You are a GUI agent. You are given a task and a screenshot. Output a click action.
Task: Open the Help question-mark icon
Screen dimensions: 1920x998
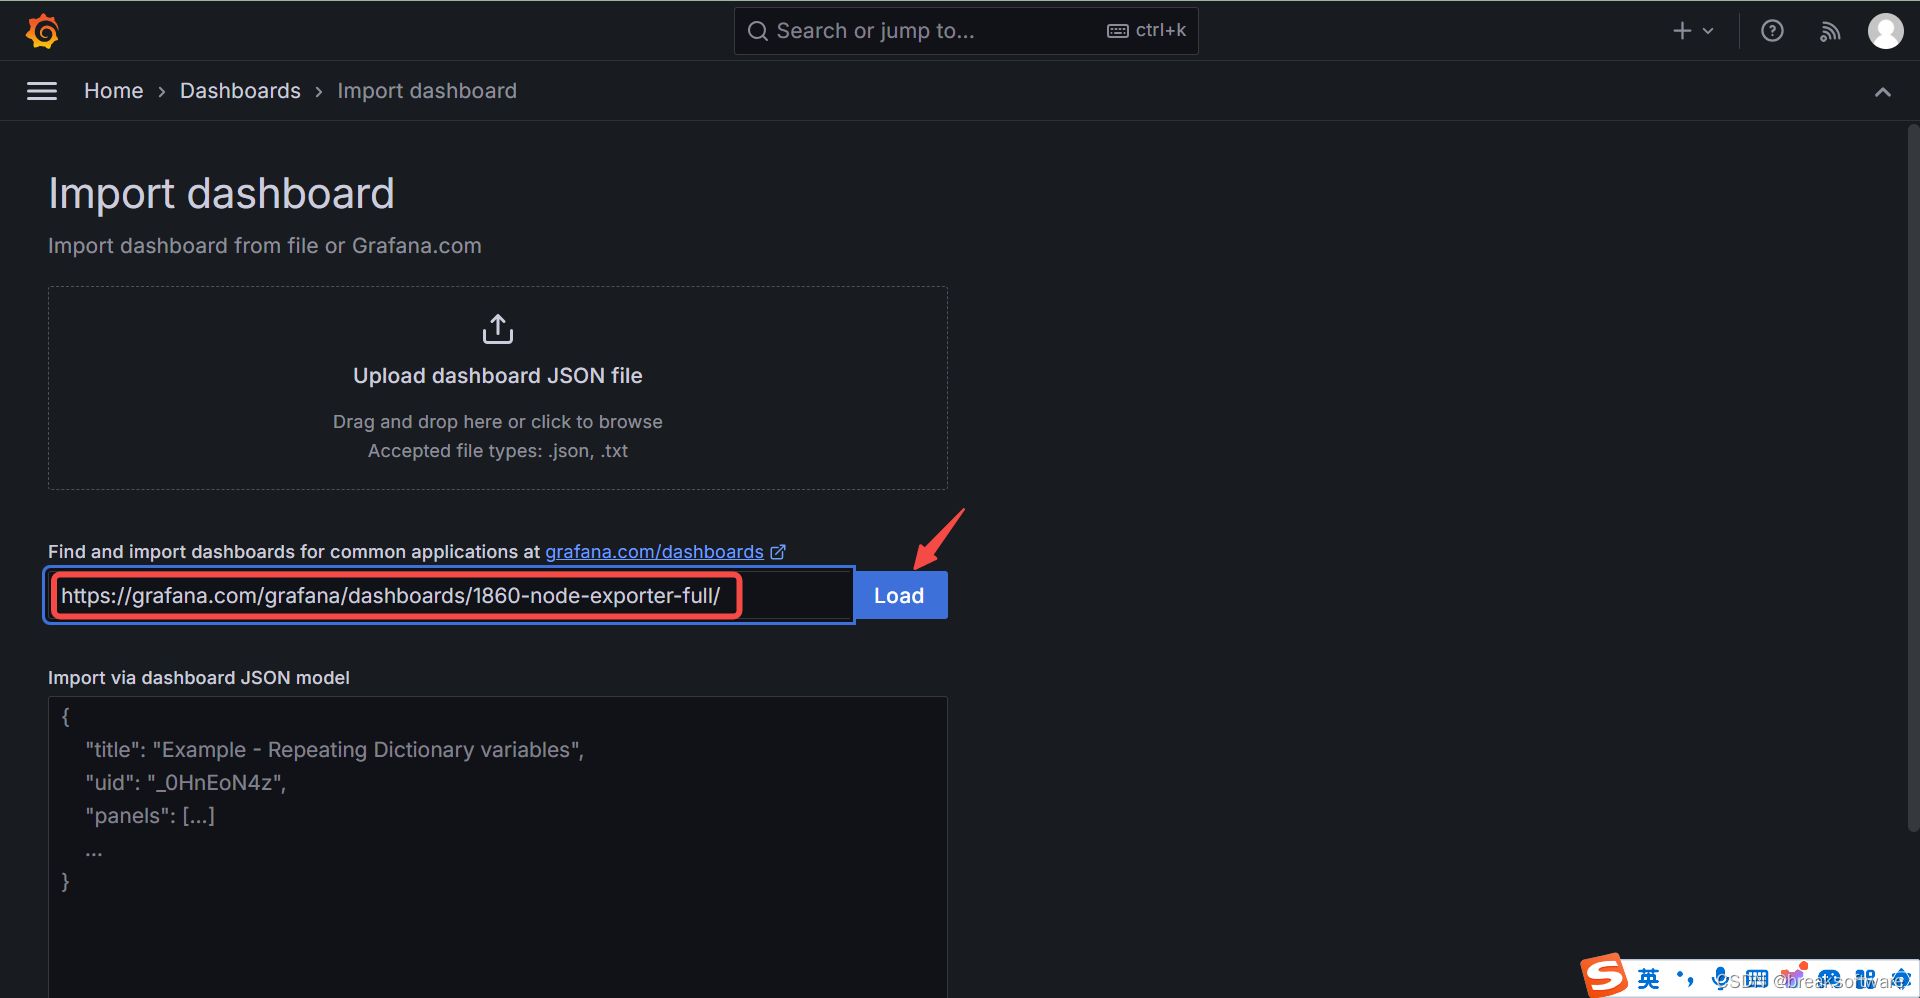tap(1772, 31)
